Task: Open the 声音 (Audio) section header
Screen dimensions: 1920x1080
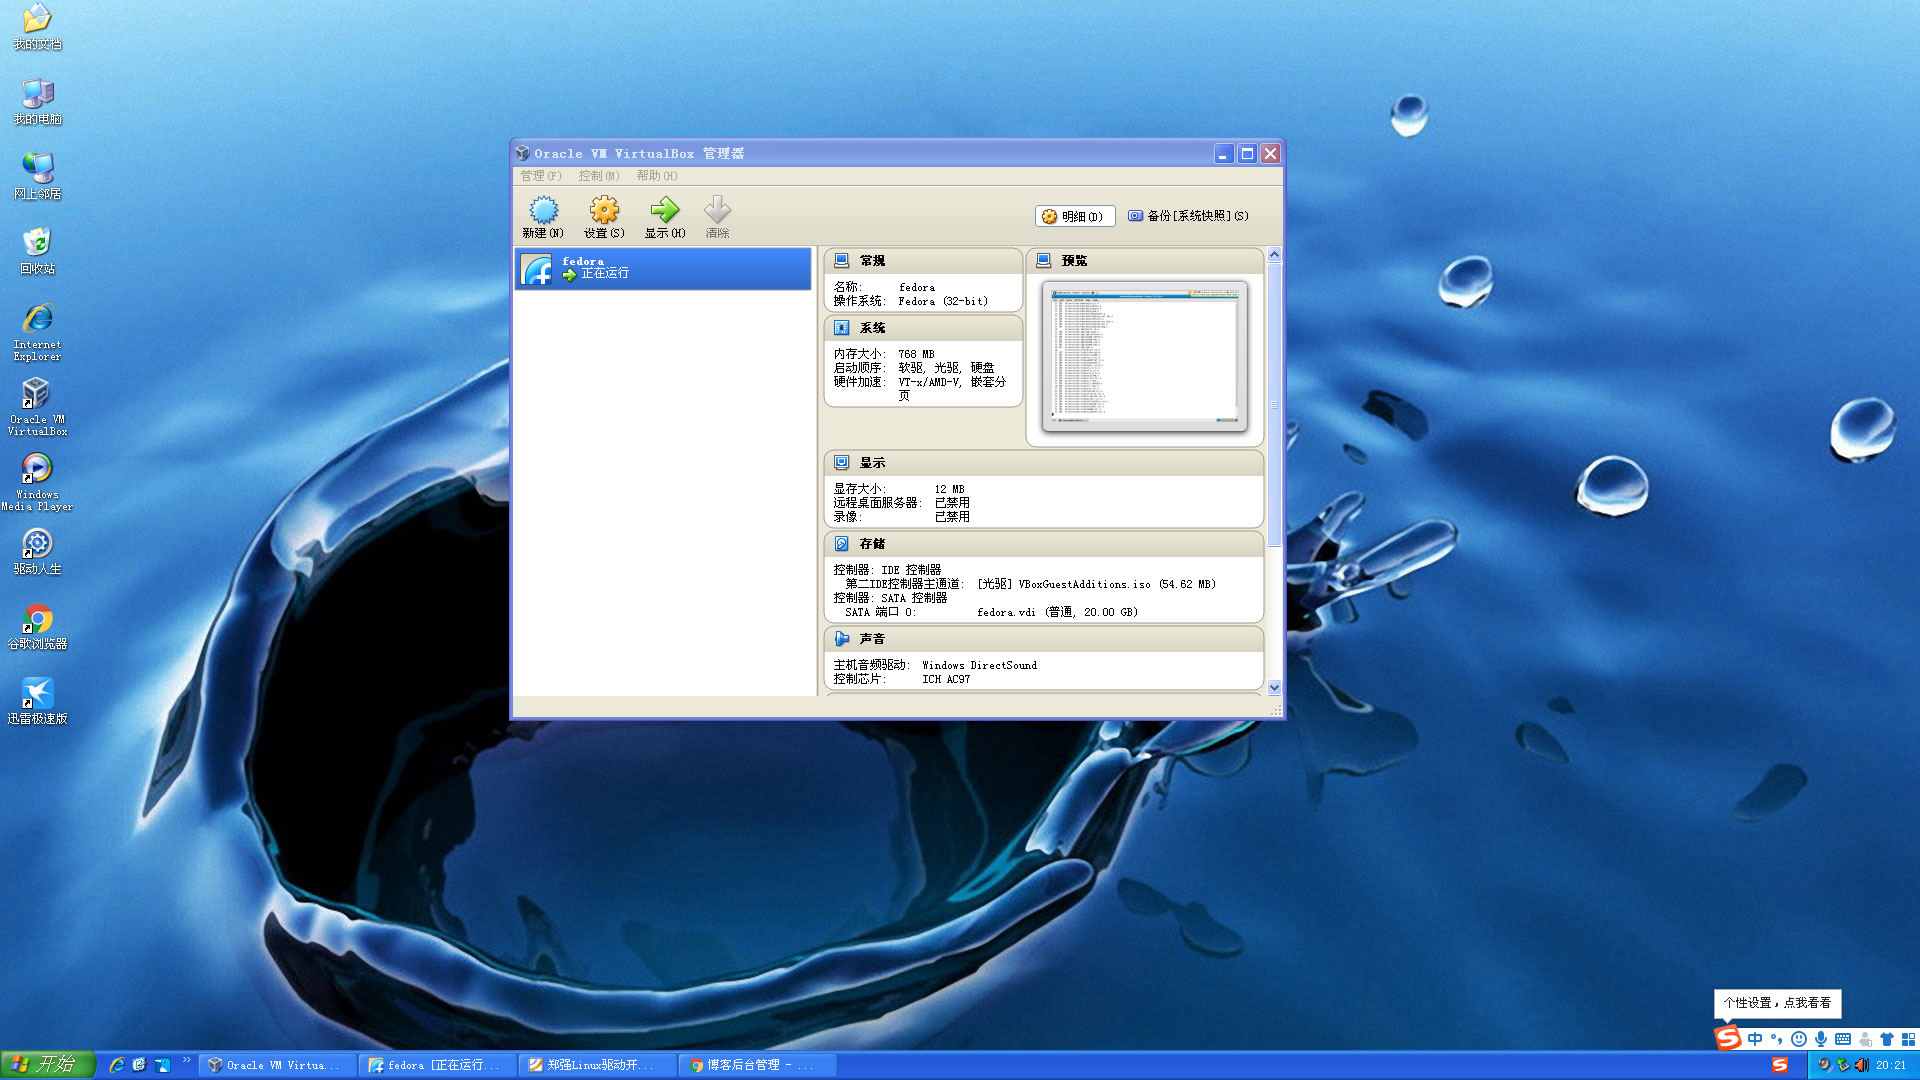Action: [1043, 639]
